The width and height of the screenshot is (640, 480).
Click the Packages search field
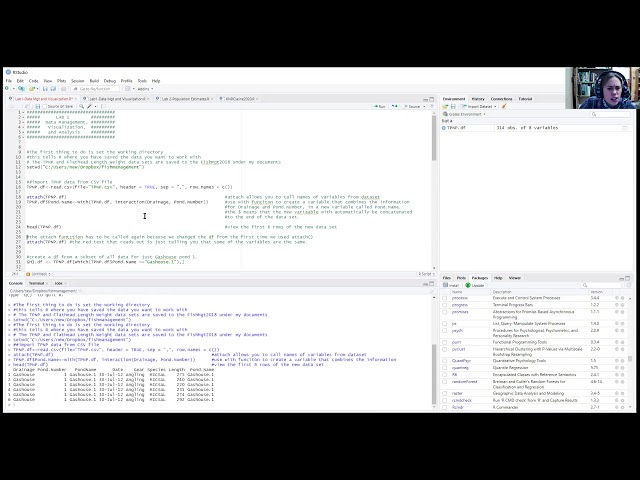click(603, 285)
